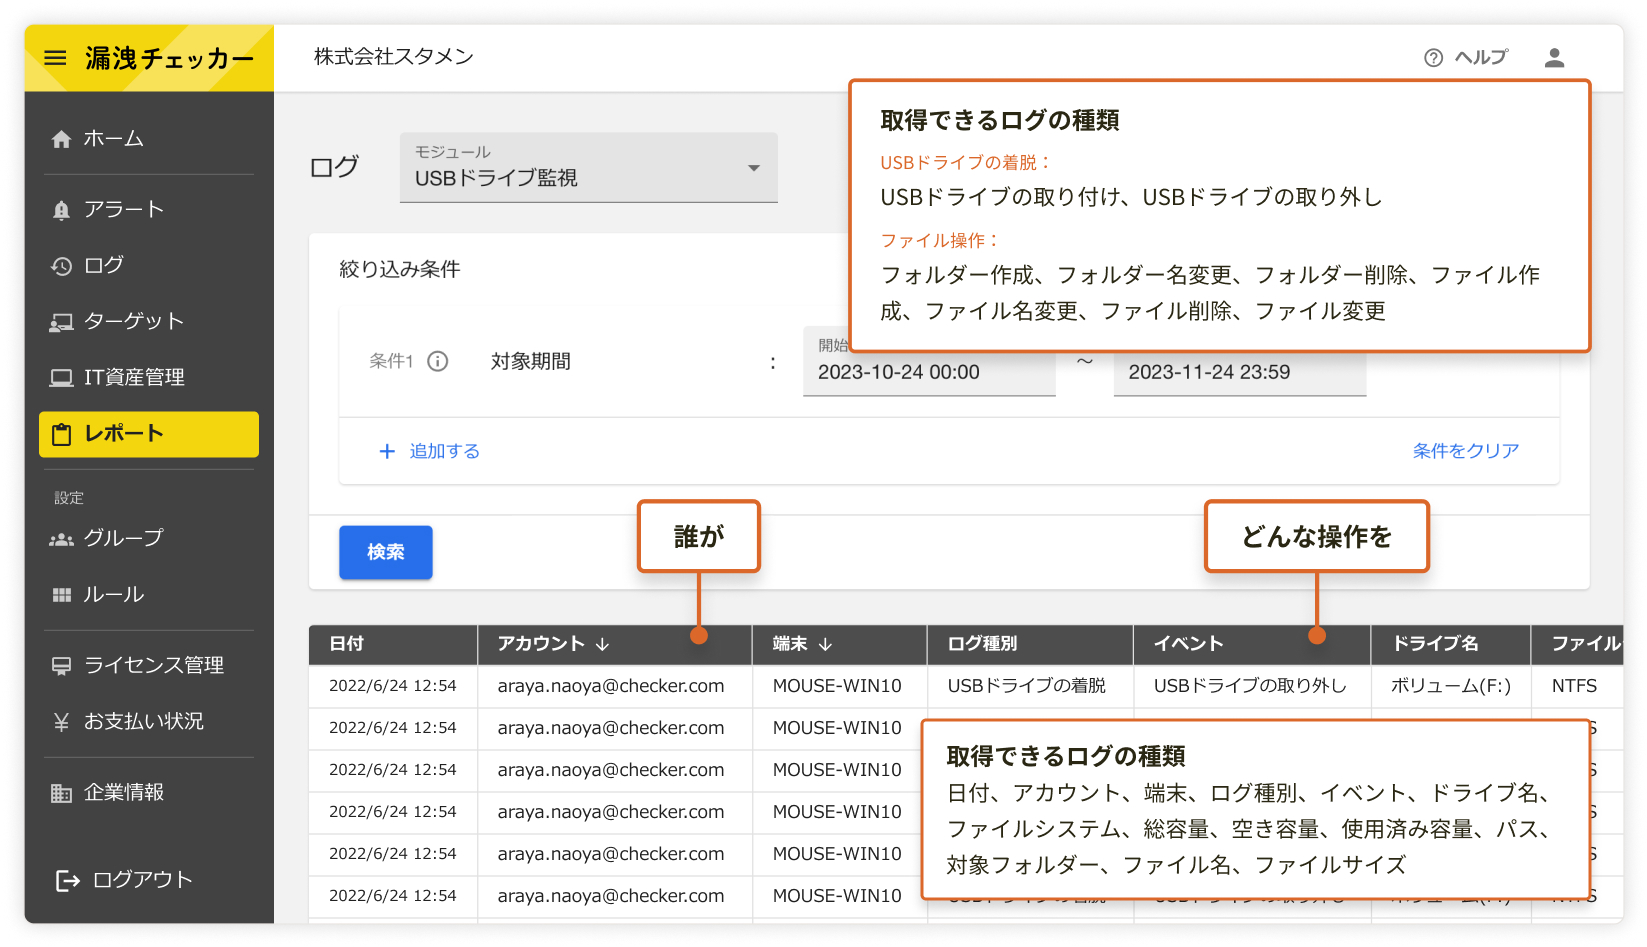Click the home icon in sidebar
This screenshot has height=947, width=1647.
[62, 139]
